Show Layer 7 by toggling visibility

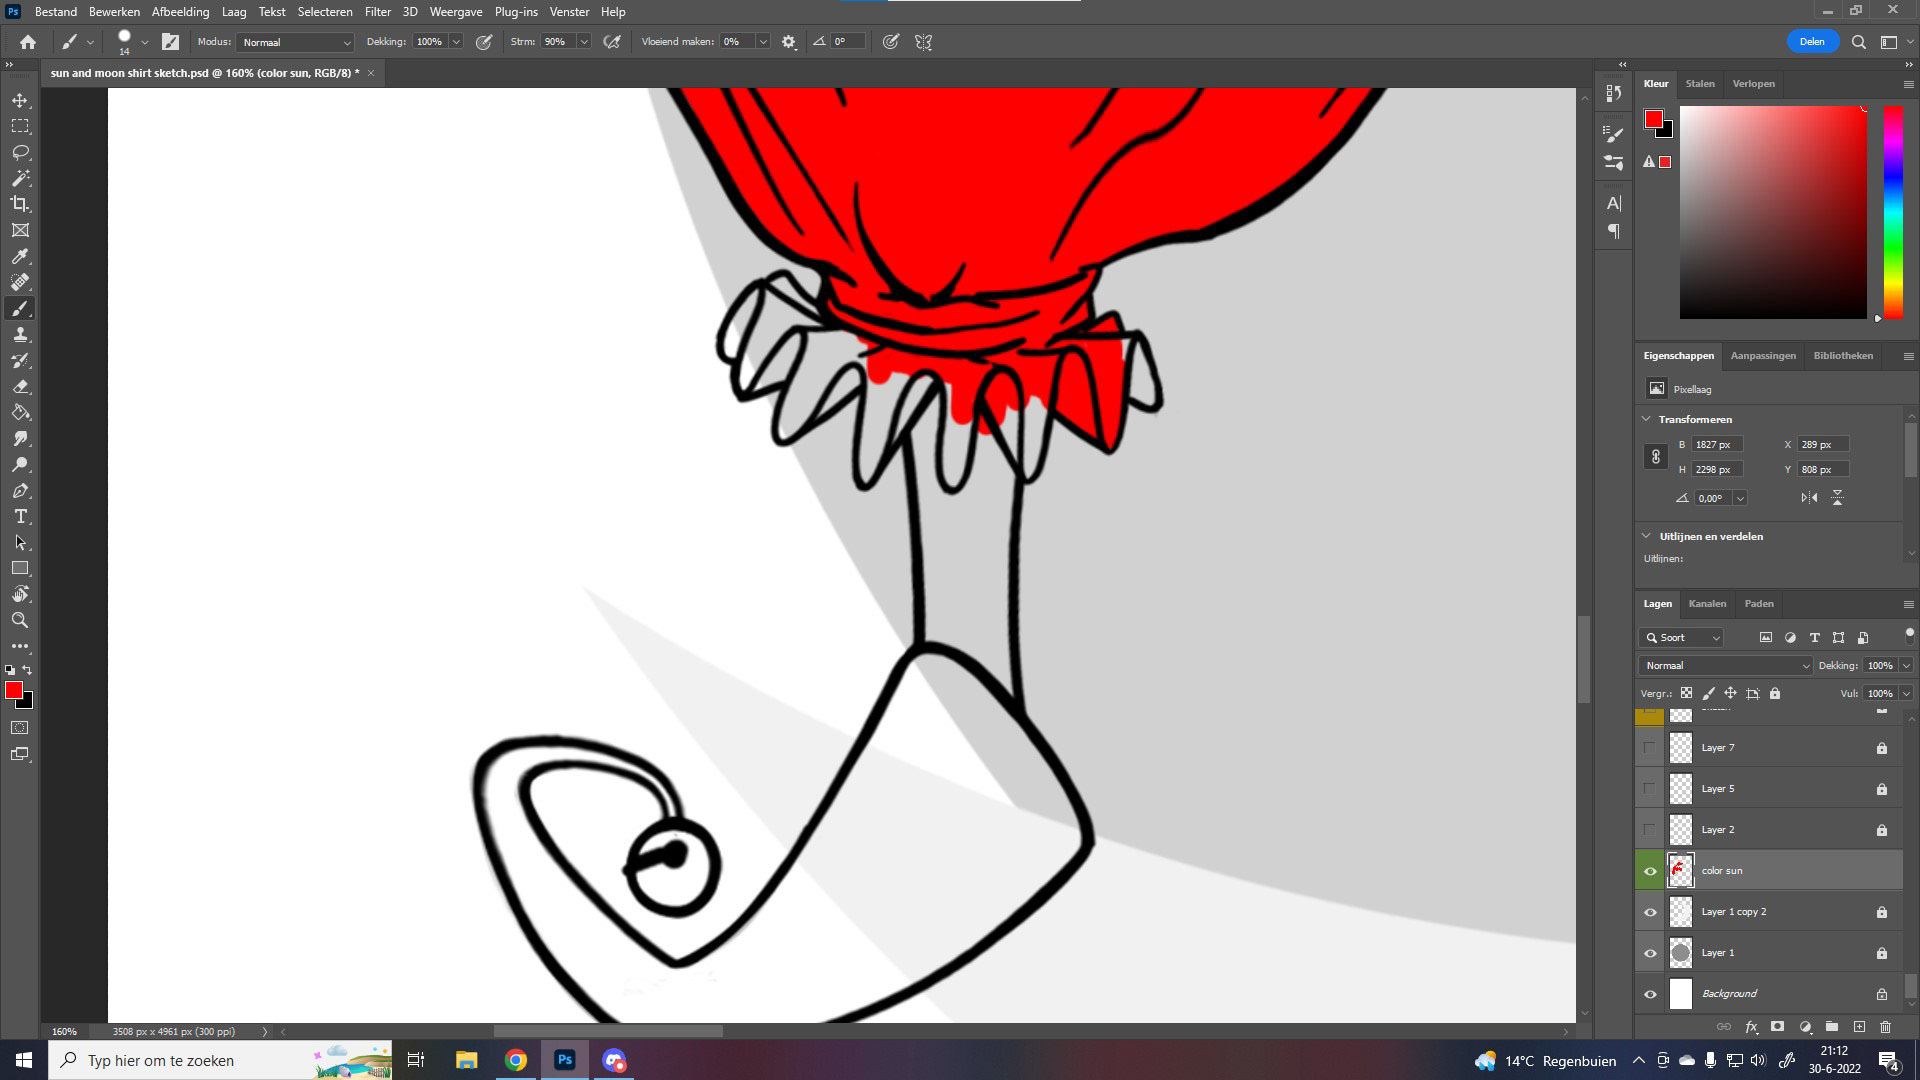pyautogui.click(x=1650, y=748)
